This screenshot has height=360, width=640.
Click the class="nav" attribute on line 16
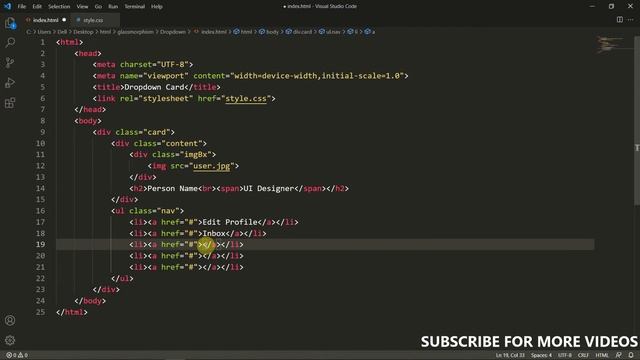tap(154, 211)
